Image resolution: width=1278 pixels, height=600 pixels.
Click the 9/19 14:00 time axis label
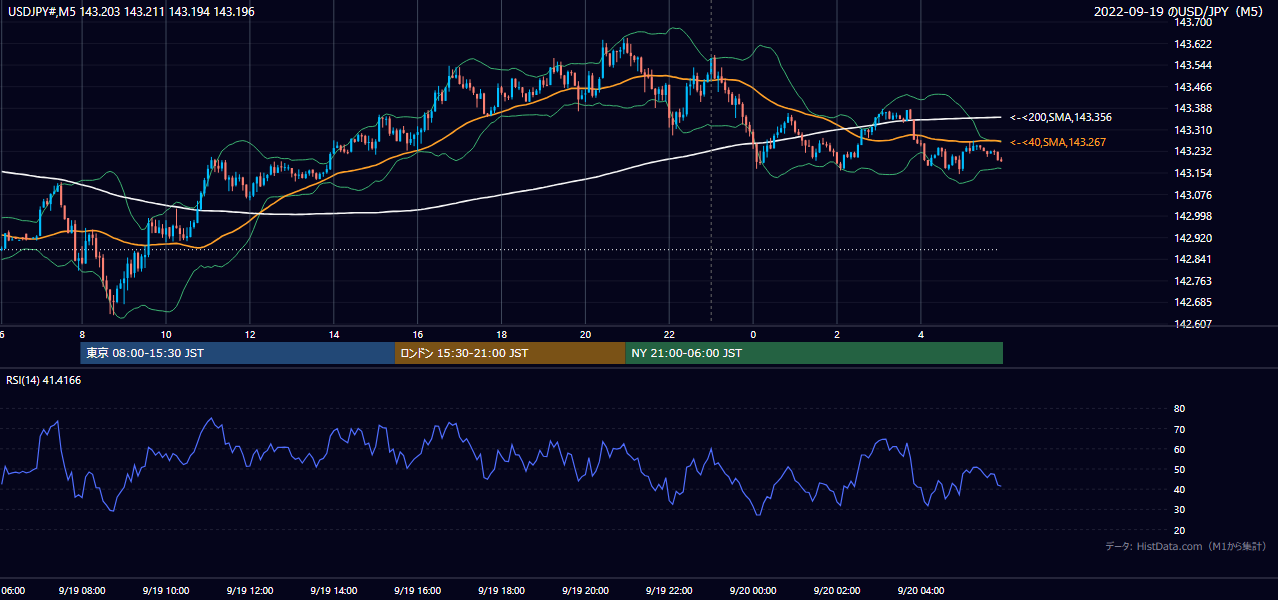click(334, 591)
